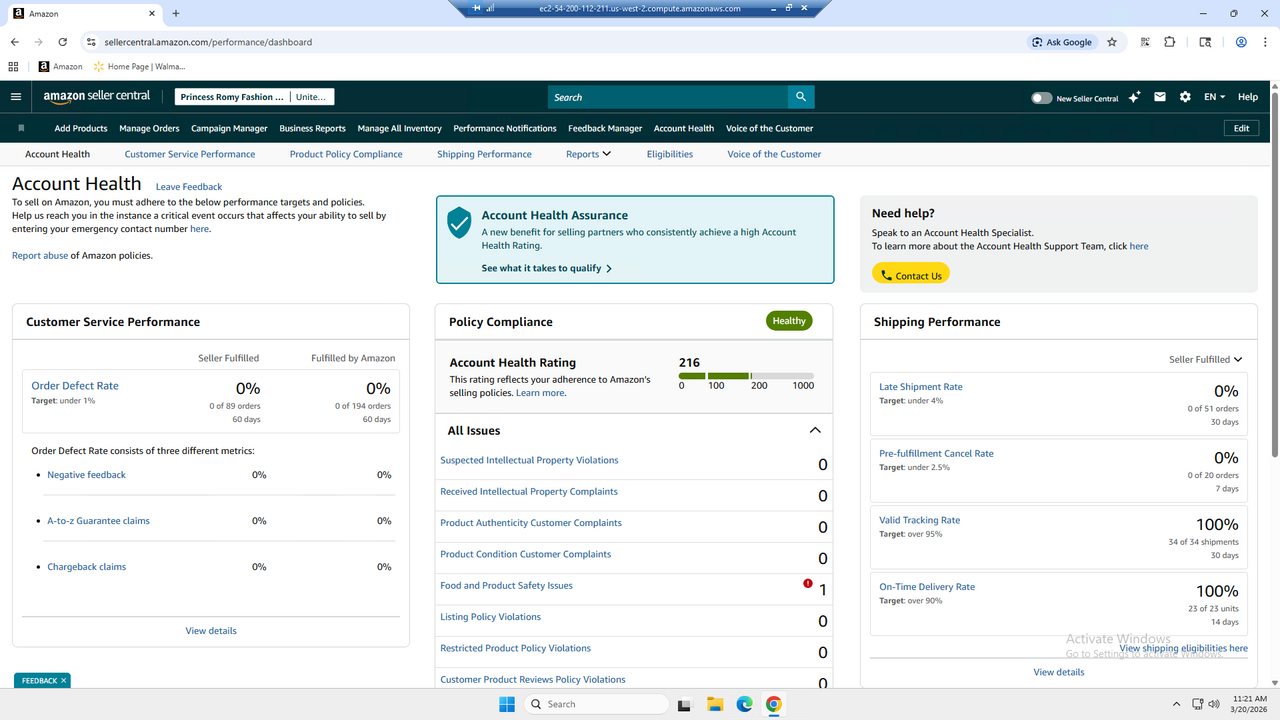The image size is (1280, 720).
Task: Click the red alert icon for Food Safety Issues
Action: point(808,584)
